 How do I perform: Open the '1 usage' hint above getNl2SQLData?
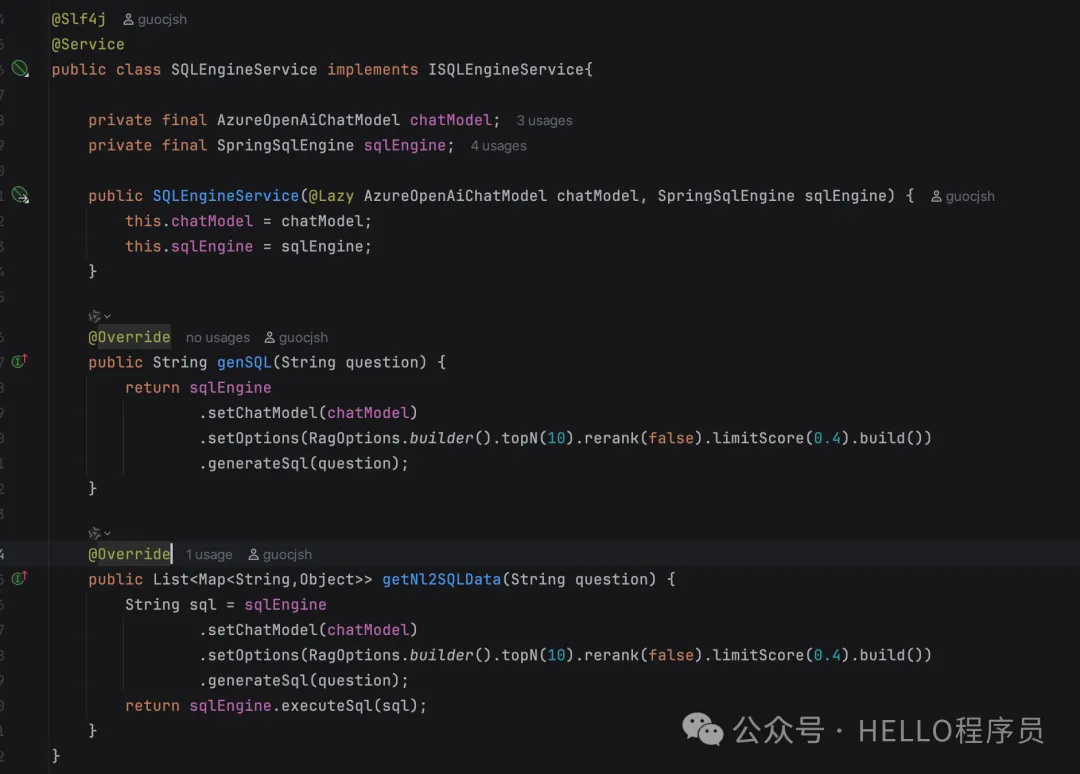(x=208, y=555)
